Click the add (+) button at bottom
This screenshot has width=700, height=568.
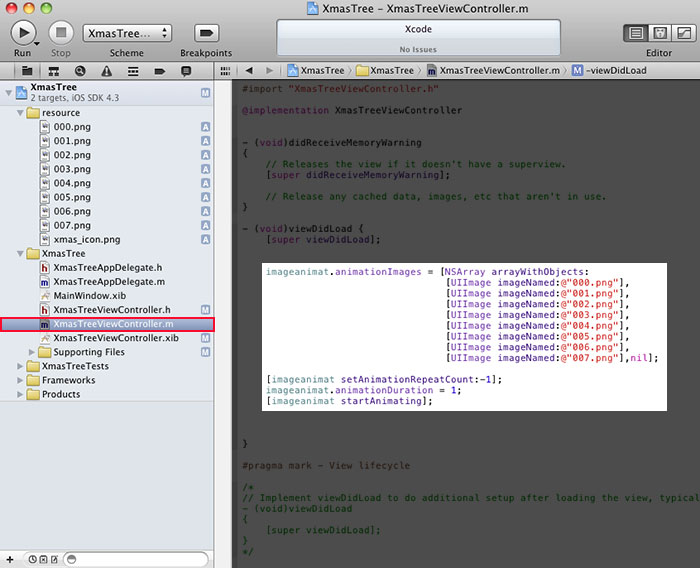click(10, 559)
